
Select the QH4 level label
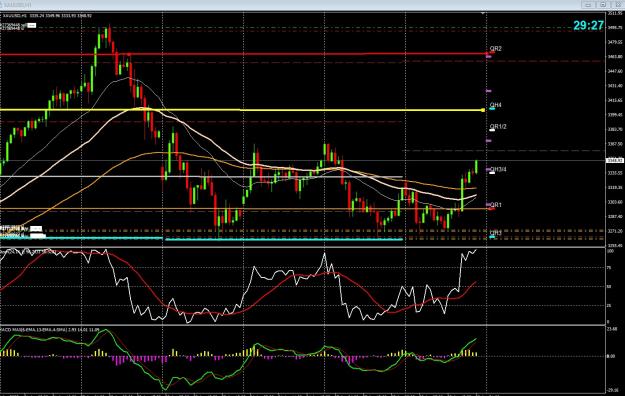click(x=495, y=105)
